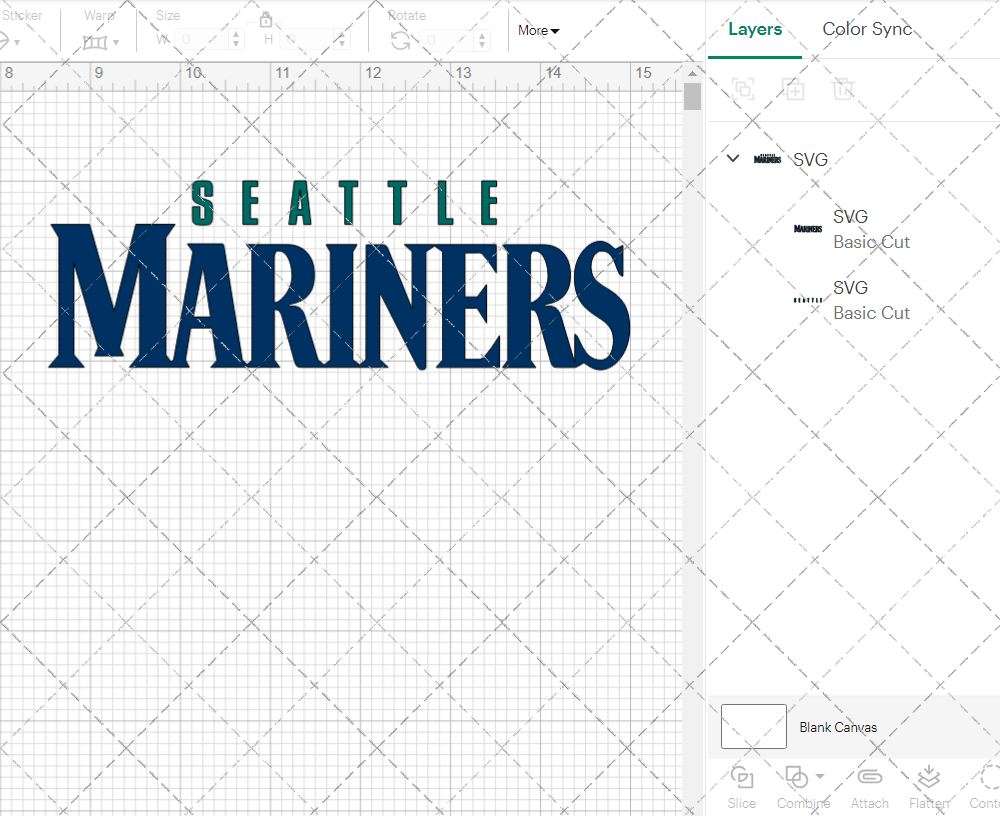The image size is (1000, 816).
Task: Switch to the Color Sync tab
Action: point(867,29)
